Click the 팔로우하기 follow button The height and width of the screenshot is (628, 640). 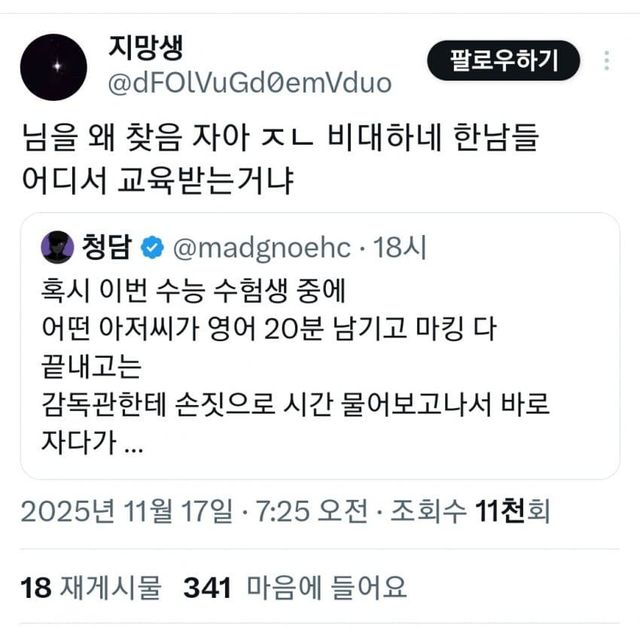coord(504,60)
